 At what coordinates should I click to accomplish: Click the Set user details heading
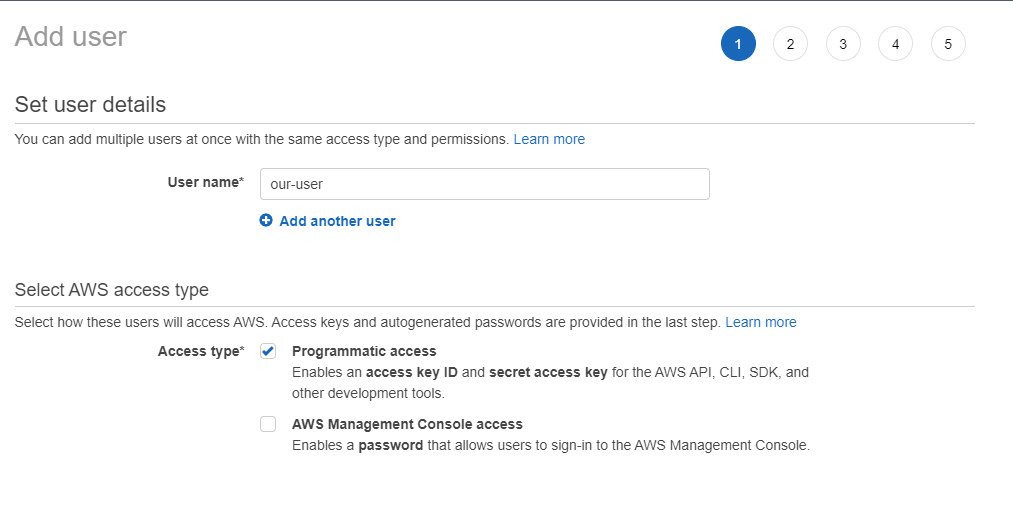(90, 104)
